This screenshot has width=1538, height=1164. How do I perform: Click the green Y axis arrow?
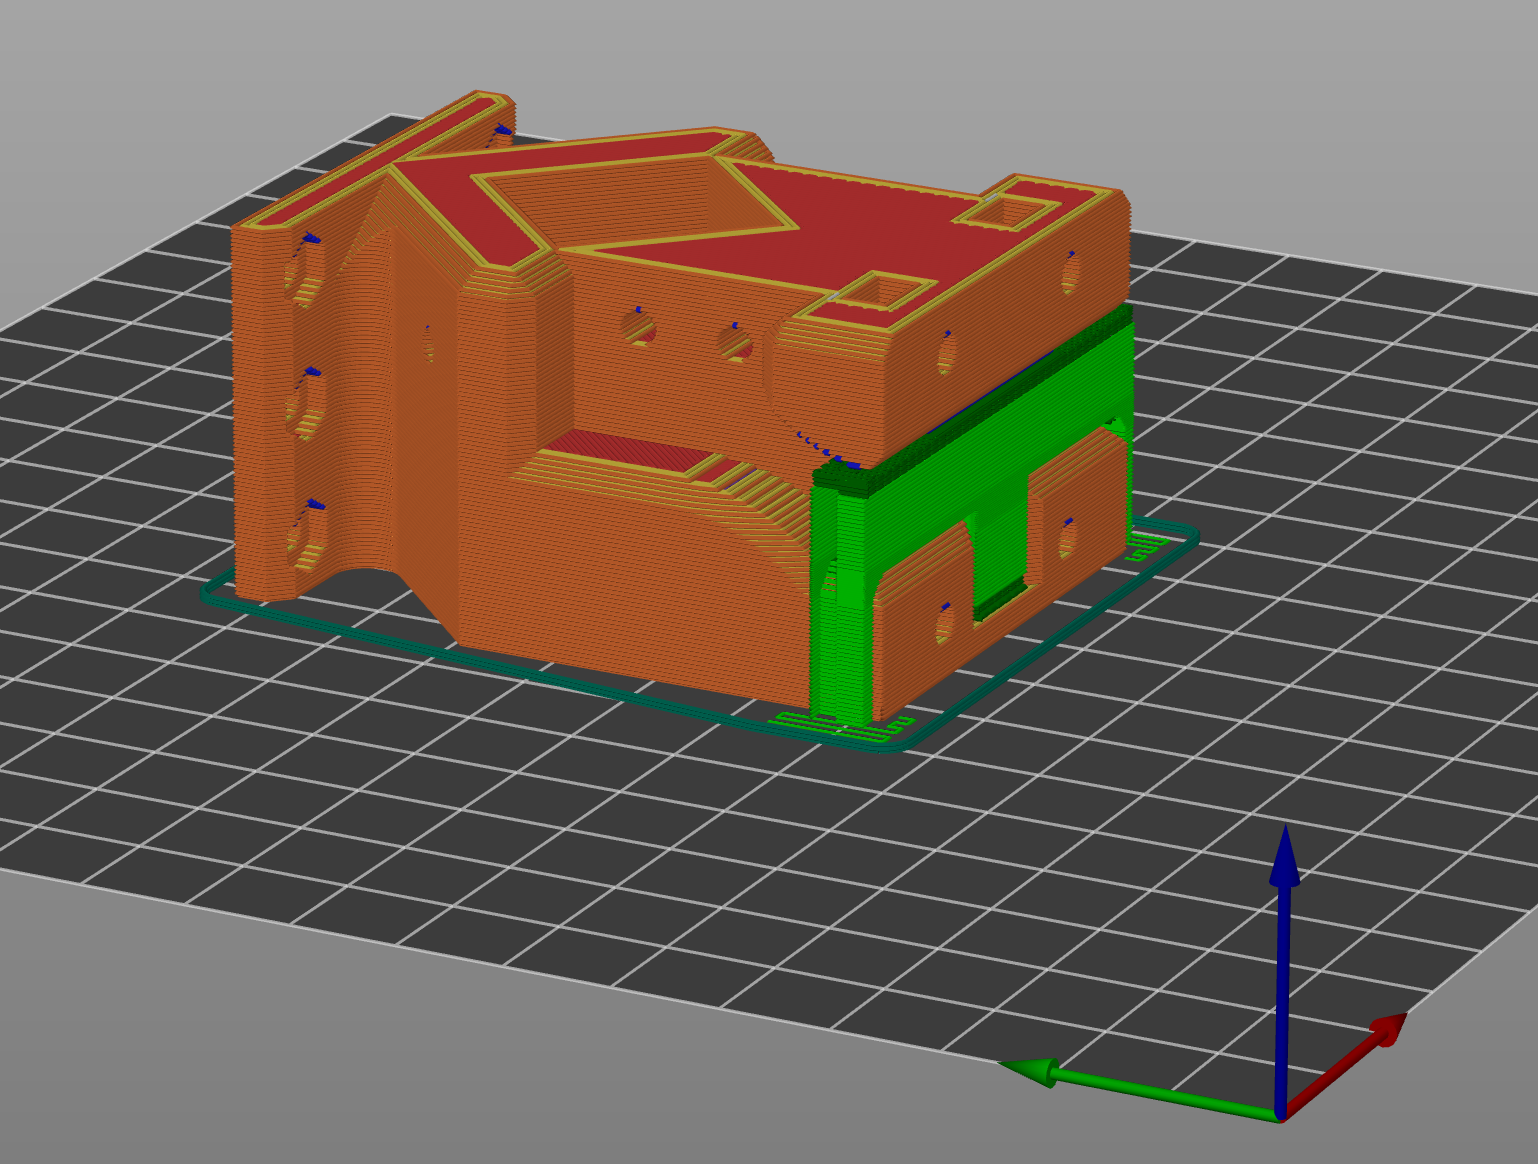1140,1088
